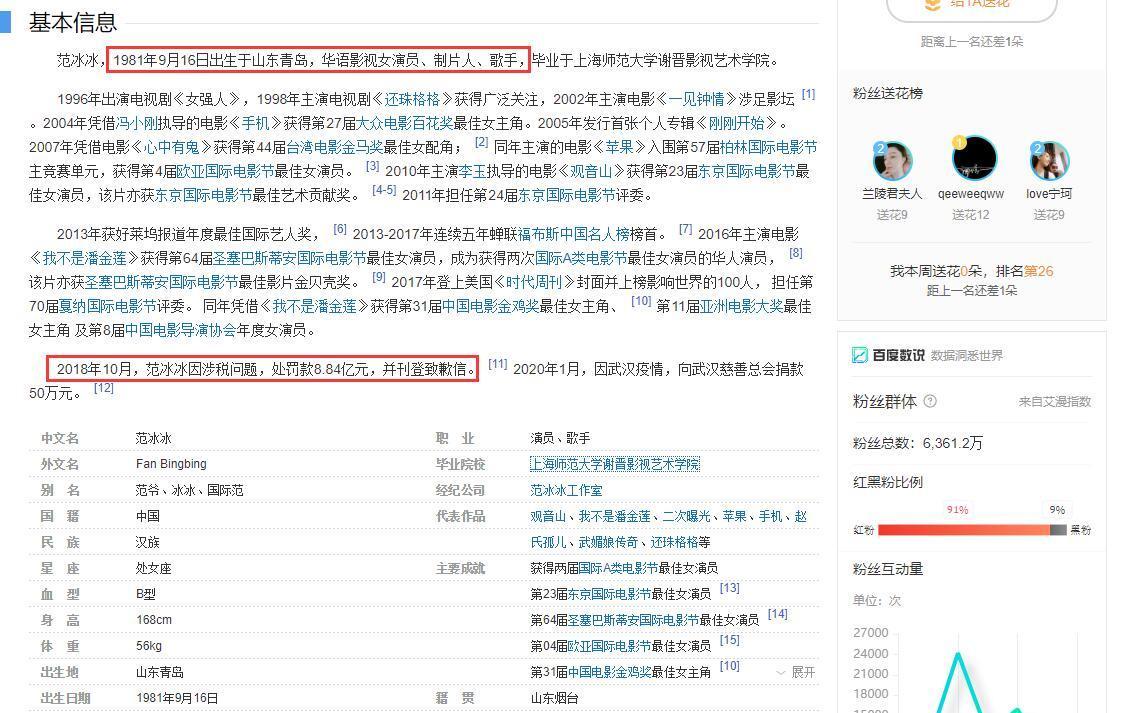Click the 范爷、冰冰、国际范 别名 value
The image size is (1132, 713).
tap(189, 490)
